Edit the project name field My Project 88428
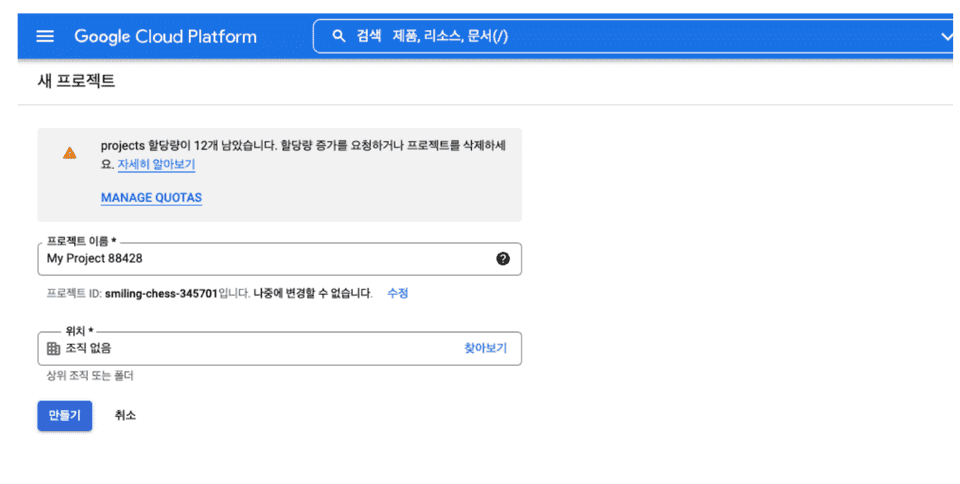This screenshot has width=960, height=484. click(279, 259)
